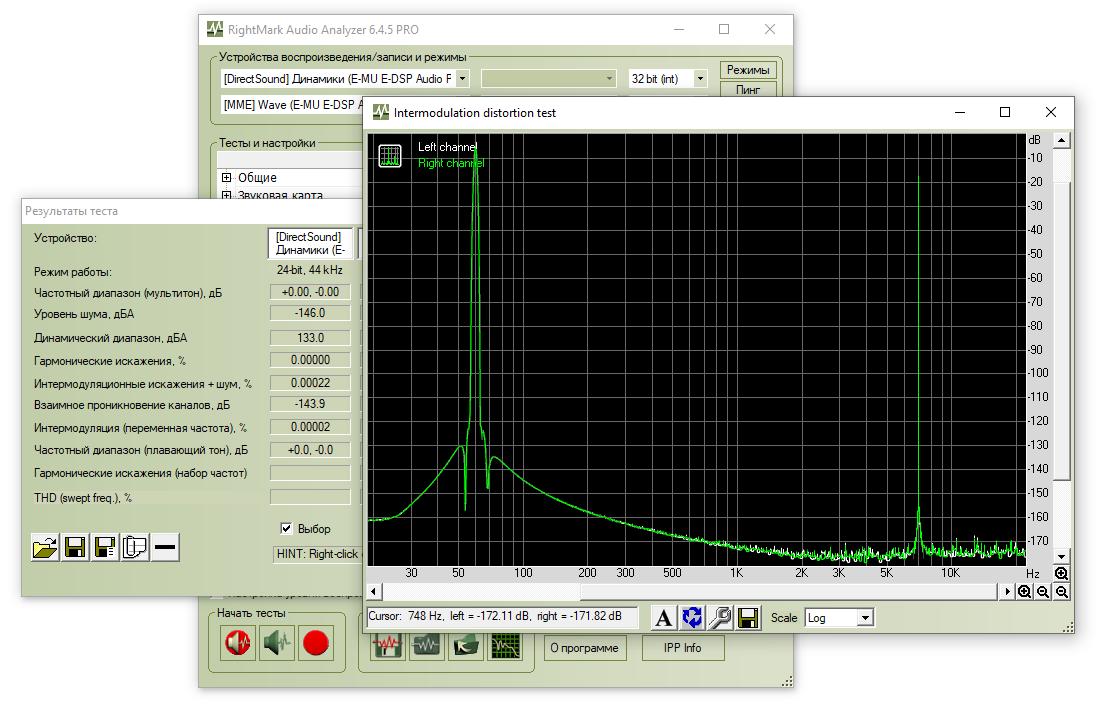The image size is (1104, 708).
Task: Click the second floppy disk save icon in results
Action: [105, 547]
